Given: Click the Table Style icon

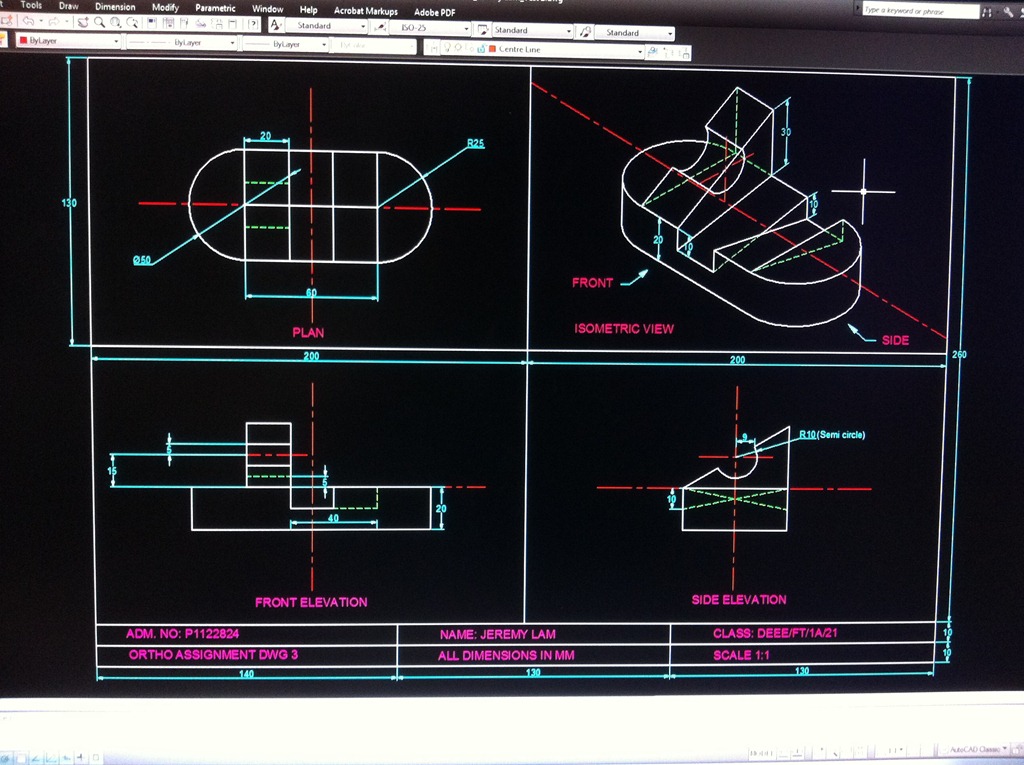Looking at the screenshot, I should coord(483,30).
